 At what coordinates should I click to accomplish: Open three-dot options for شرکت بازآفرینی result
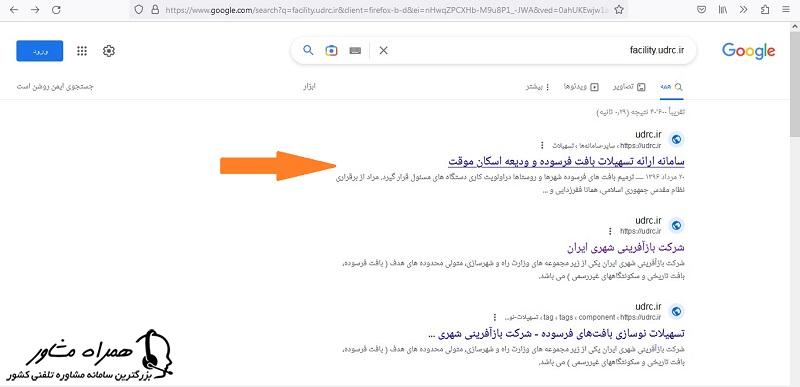click(x=609, y=231)
